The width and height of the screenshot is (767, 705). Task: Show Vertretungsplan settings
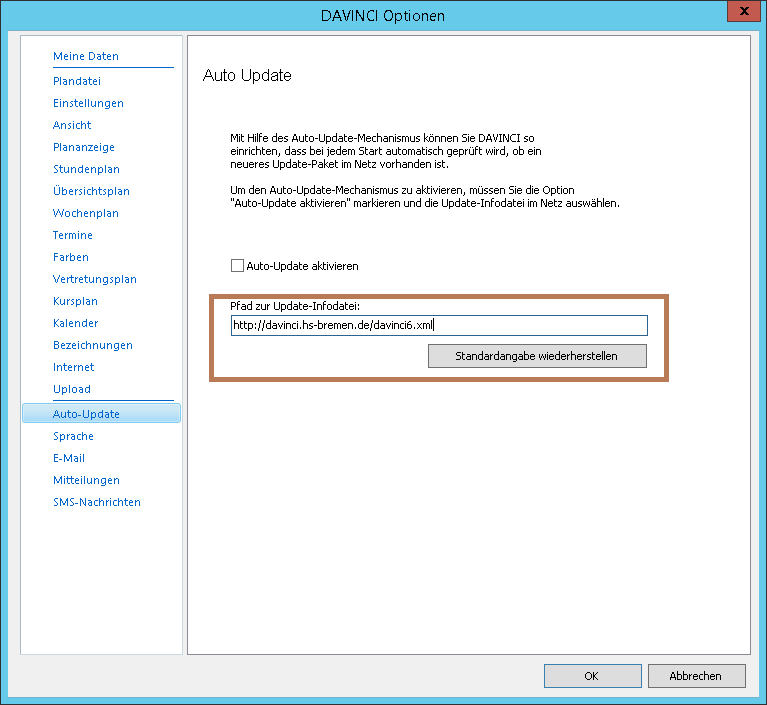(95, 279)
